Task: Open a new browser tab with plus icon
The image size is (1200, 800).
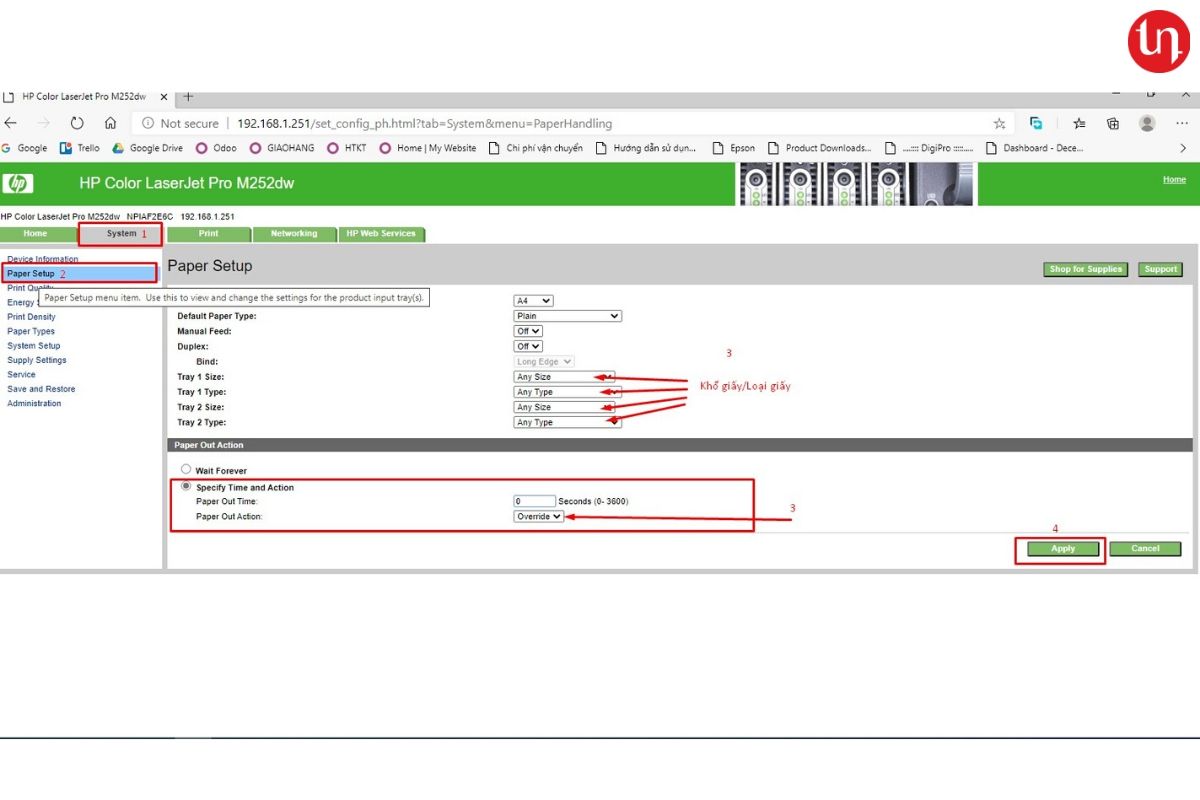Action: point(187,97)
